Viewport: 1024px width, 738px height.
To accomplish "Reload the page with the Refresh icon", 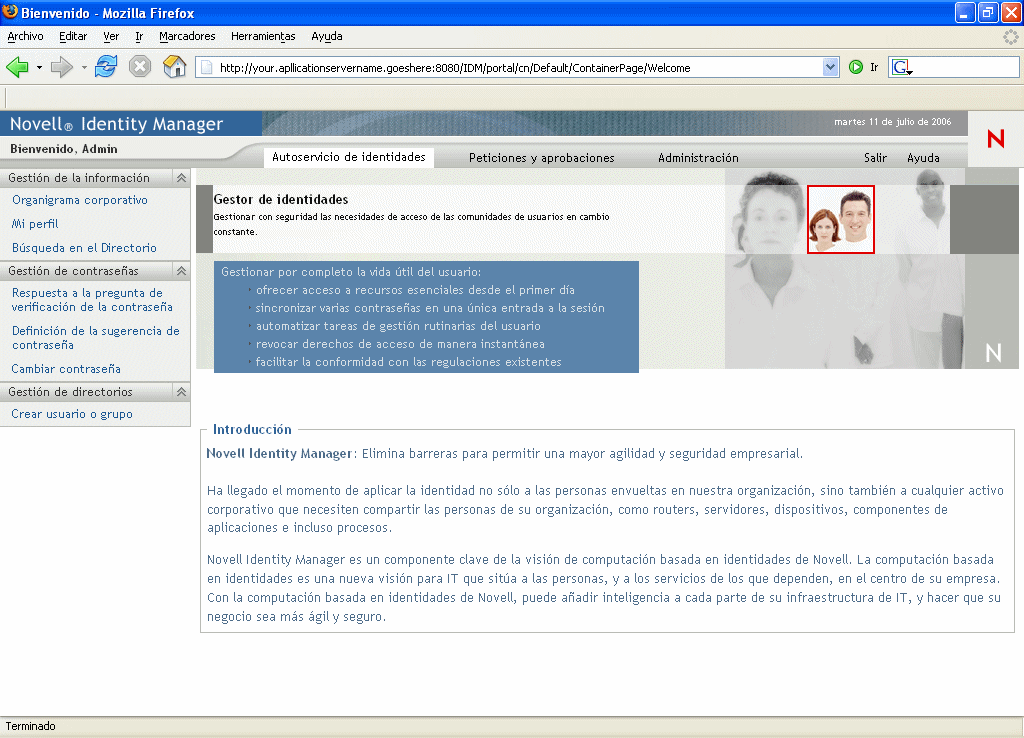I will pyautogui.click(x=106, y=66).
